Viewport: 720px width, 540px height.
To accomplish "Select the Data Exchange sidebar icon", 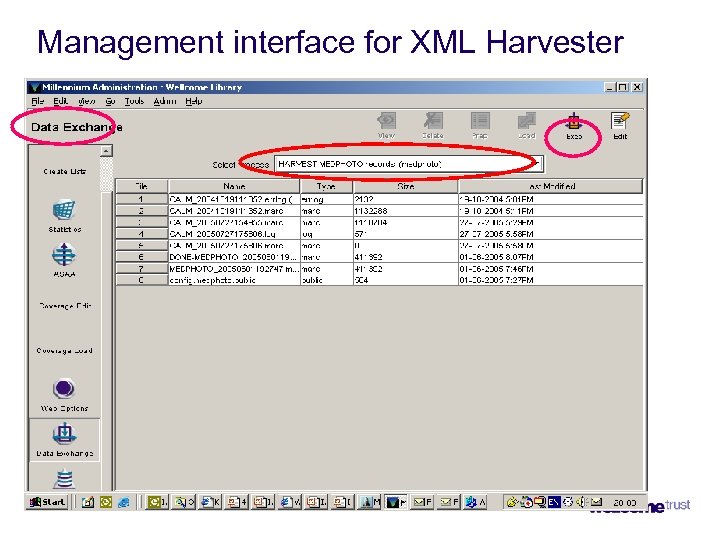I will point(64,434).
